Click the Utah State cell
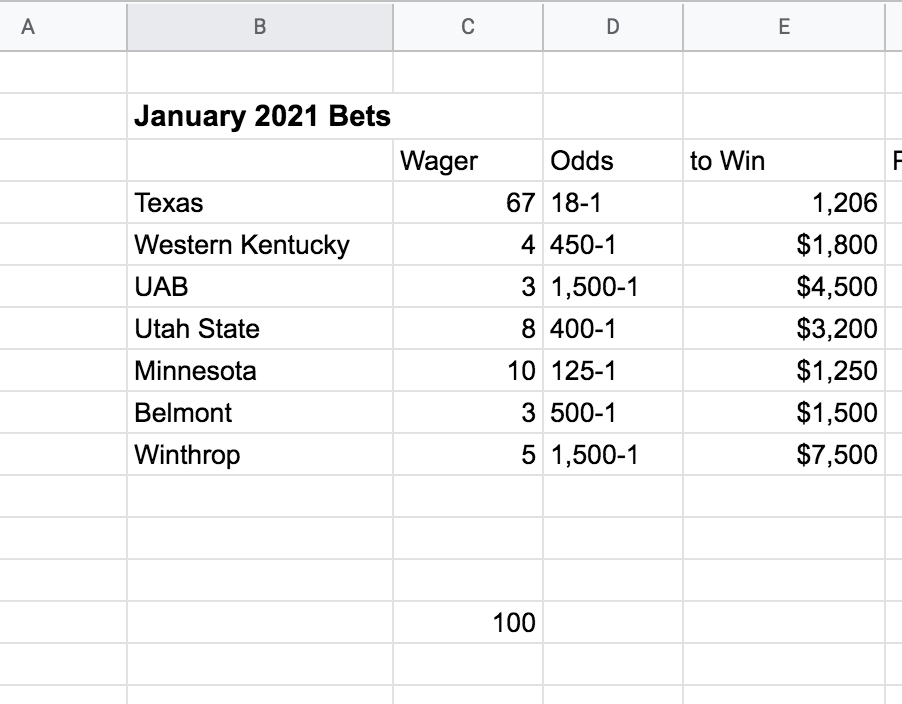The image size is (902, 704). click(260, 329)
